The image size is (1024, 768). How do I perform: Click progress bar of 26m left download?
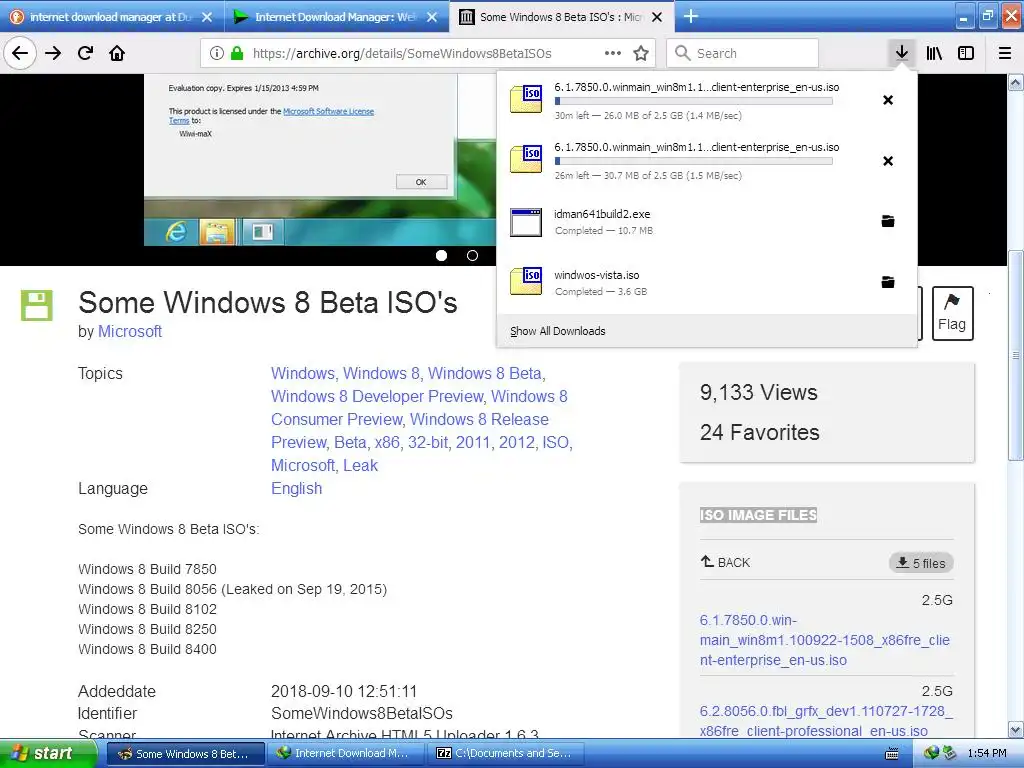[x=694, y=161]
